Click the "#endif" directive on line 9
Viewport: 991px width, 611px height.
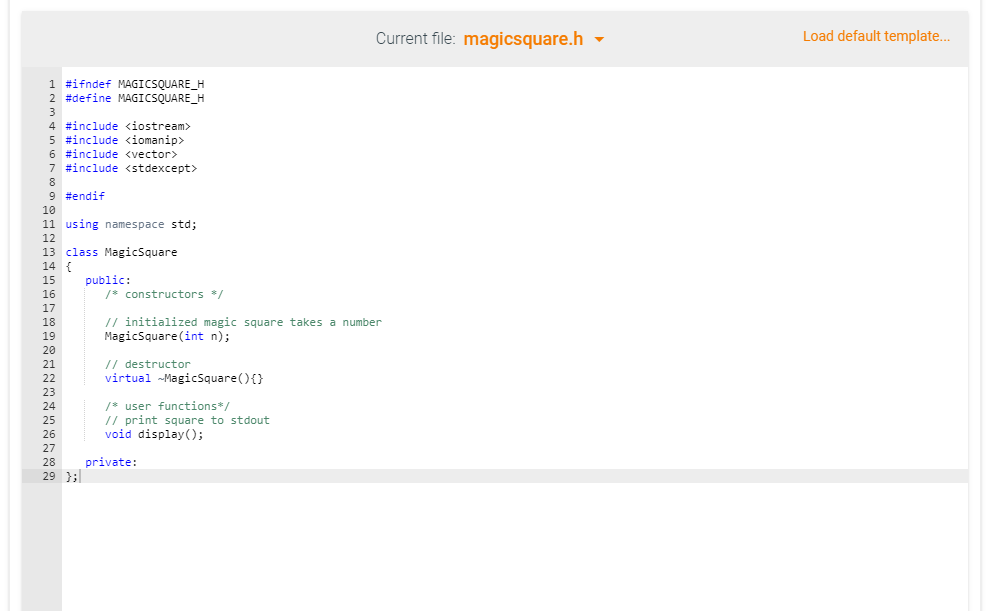pyautogui.click(x=85, y=195)
